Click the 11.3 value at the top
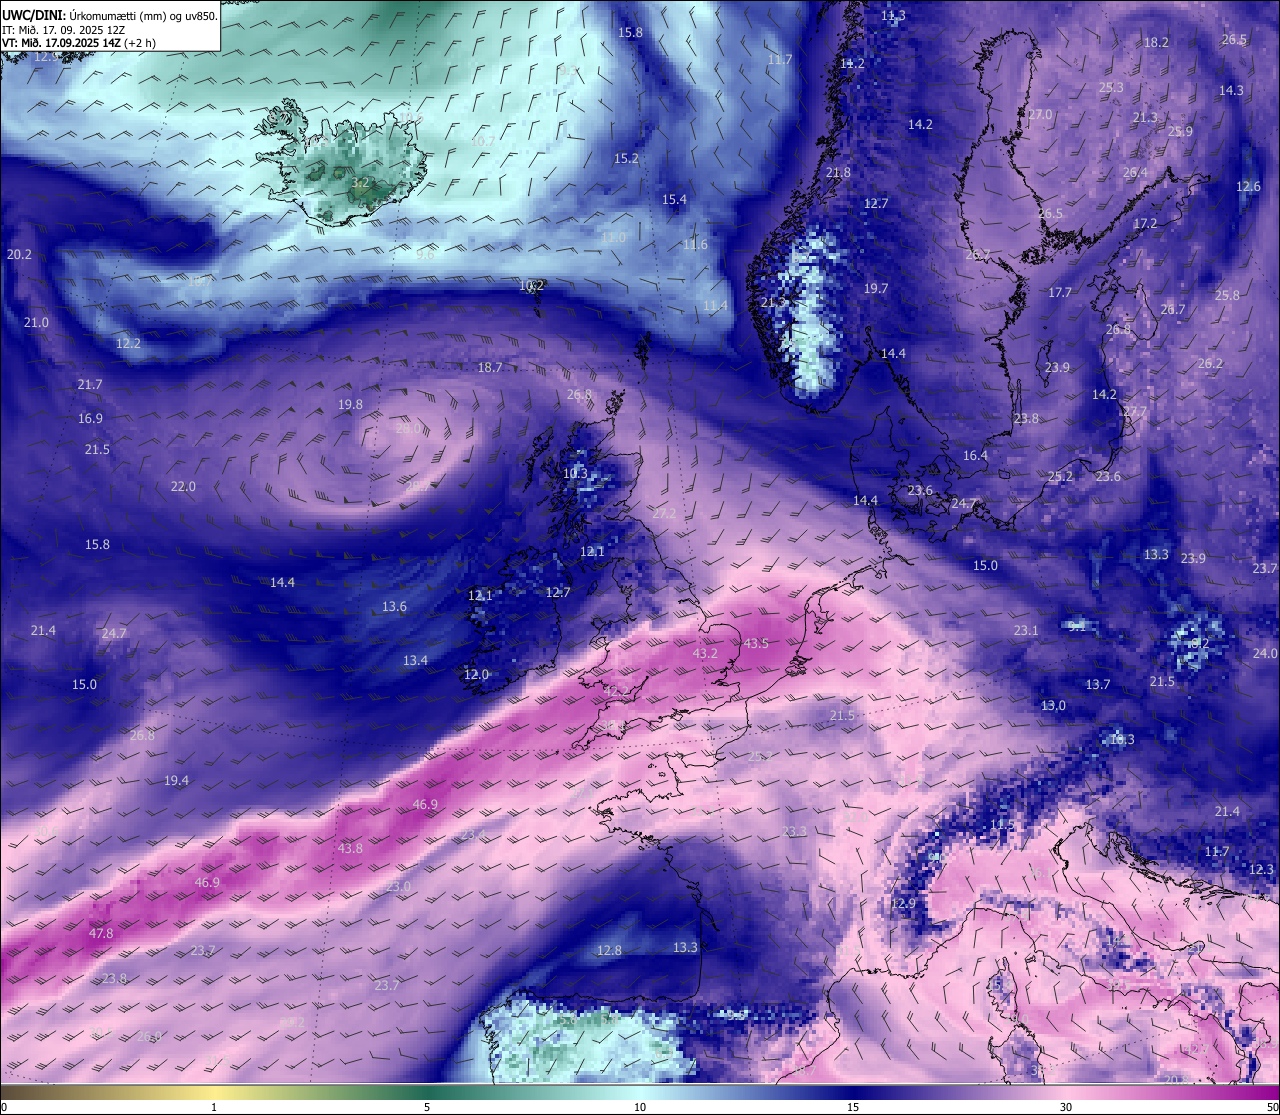1280x1115 pixels. (x=893, y=15)
